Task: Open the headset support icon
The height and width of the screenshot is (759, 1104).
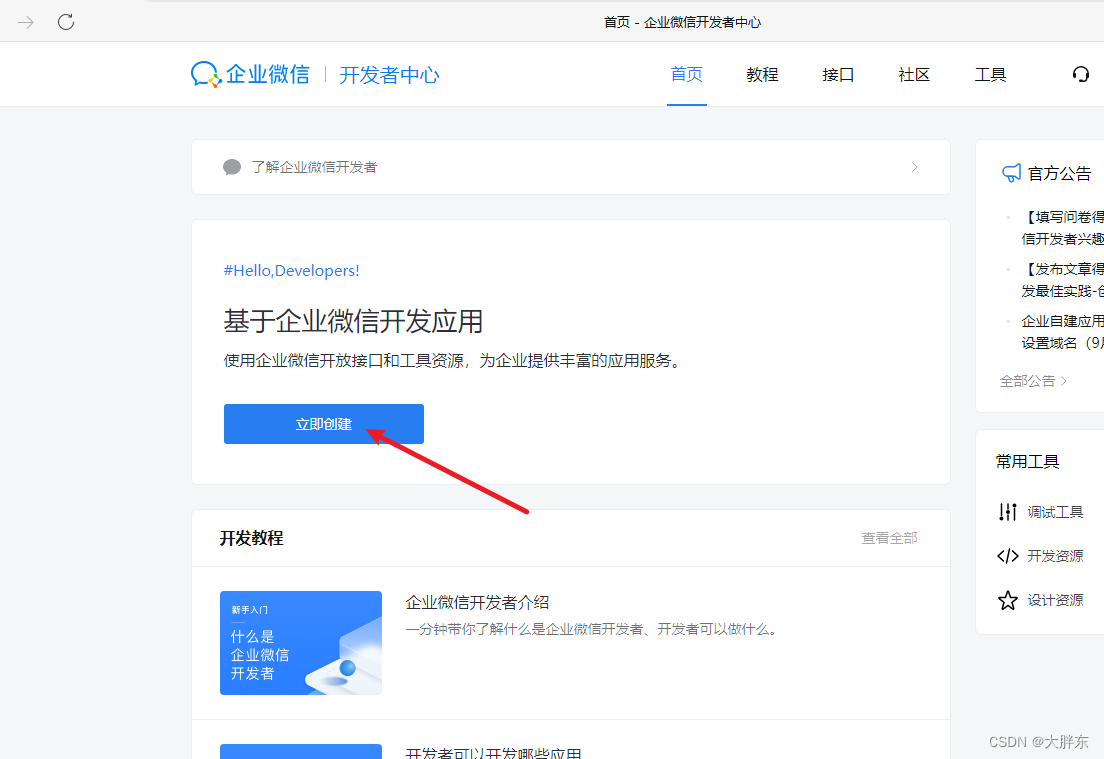Action: coord(1081,74)
